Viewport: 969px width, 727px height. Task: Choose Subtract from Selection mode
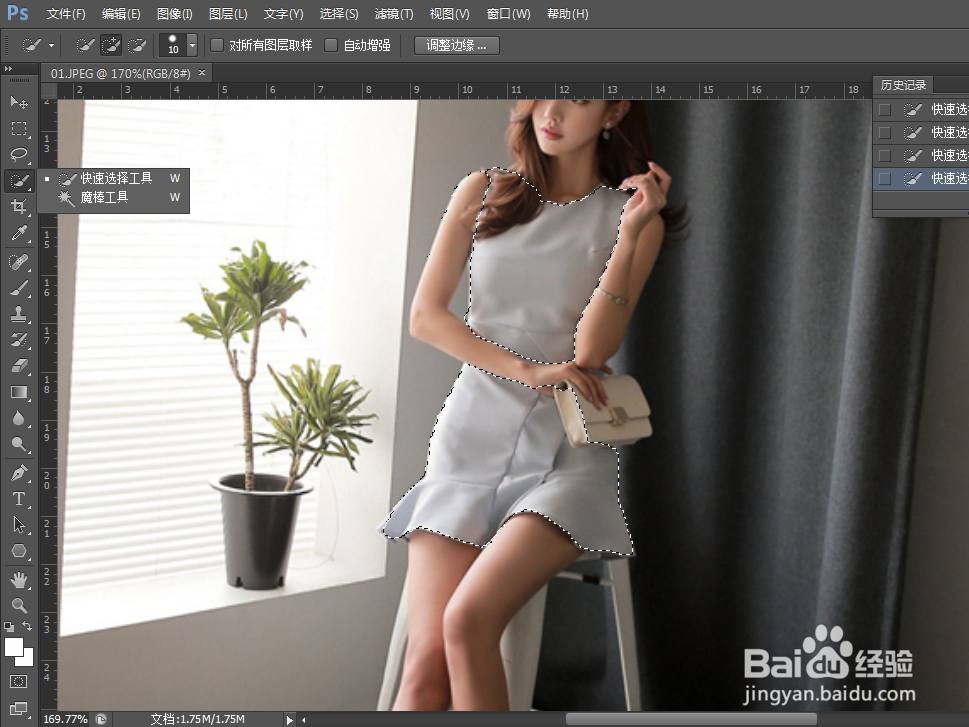[137, 45]
